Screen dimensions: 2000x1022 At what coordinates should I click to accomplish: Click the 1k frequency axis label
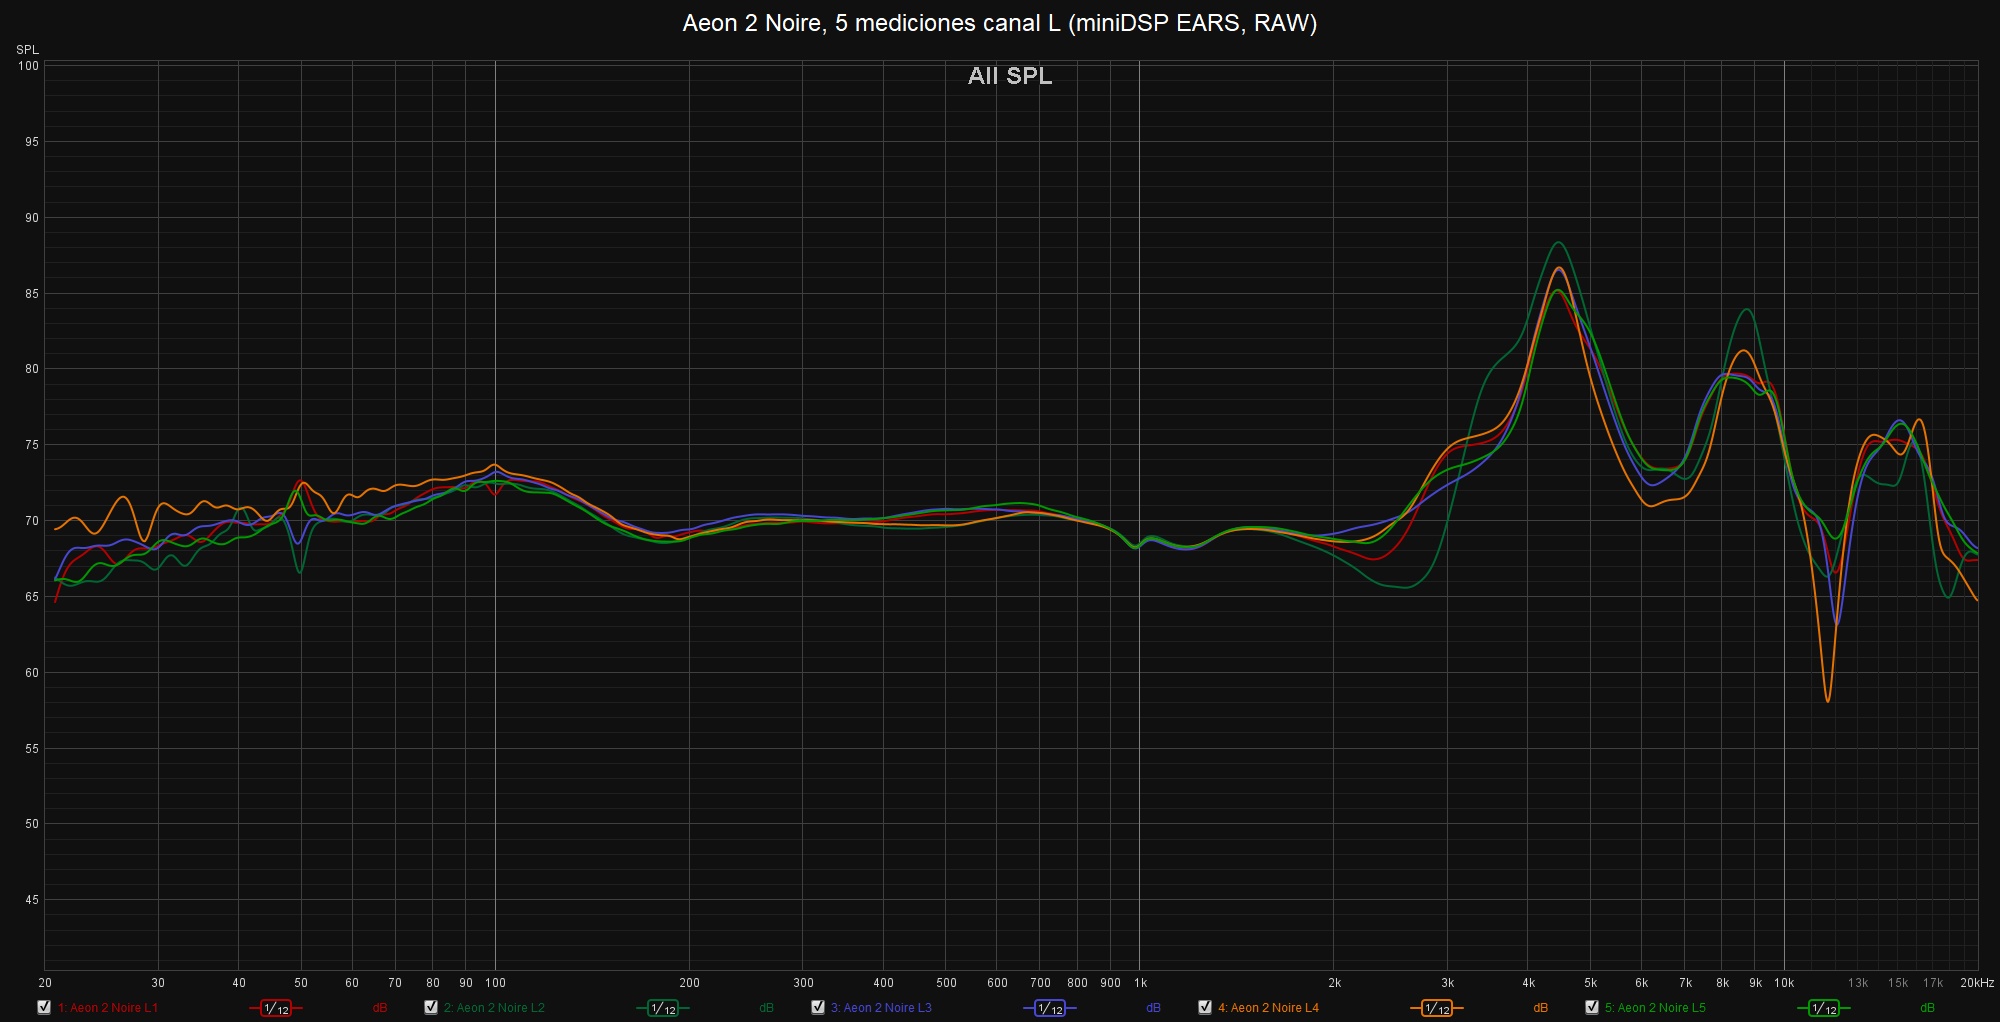coord(1140,983)
